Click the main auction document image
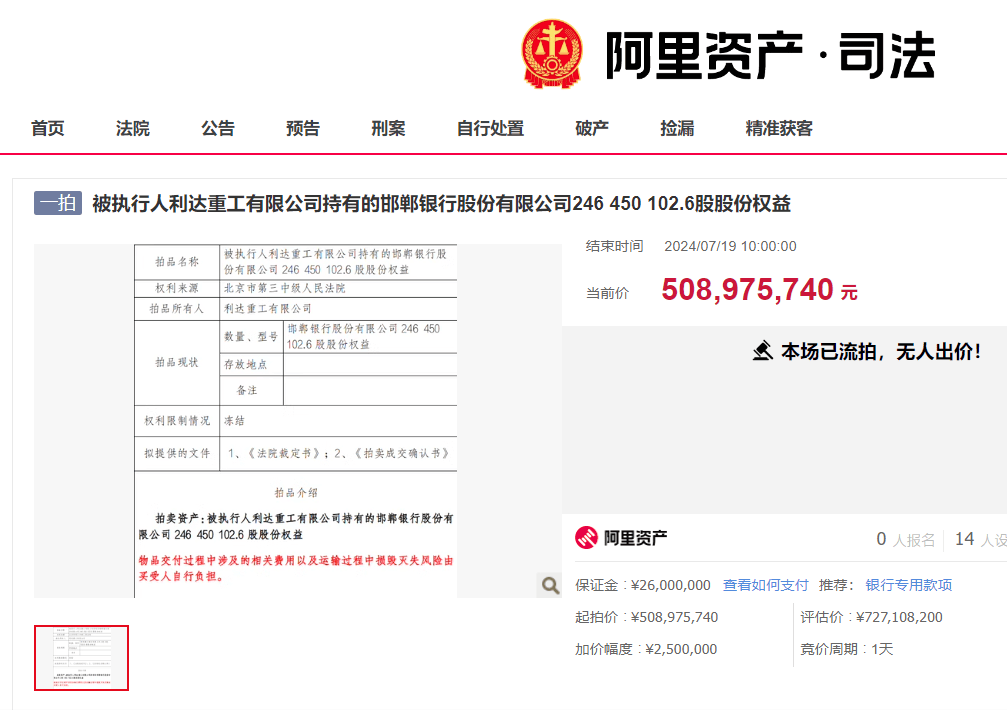Viewport: 1007px width, 710px height. pos(296,420)
